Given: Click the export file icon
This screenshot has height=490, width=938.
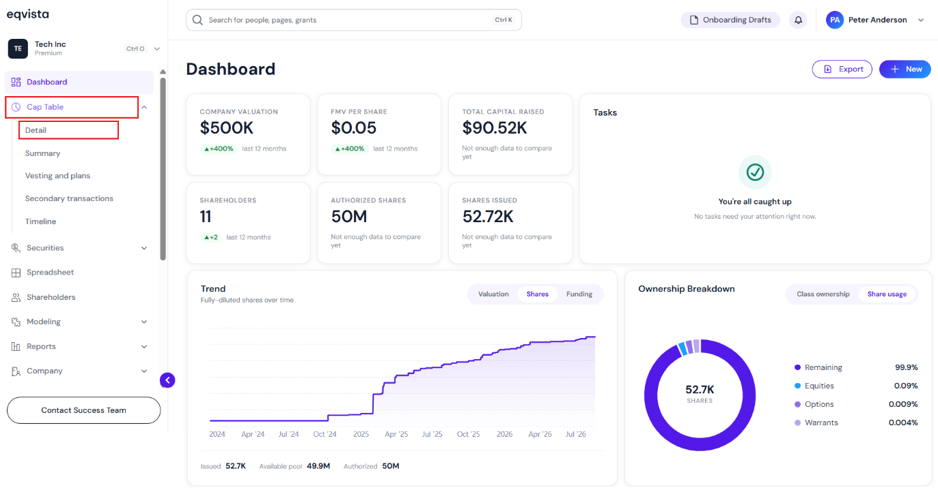Looking at the screenshot, I should (x=828, y=69).
